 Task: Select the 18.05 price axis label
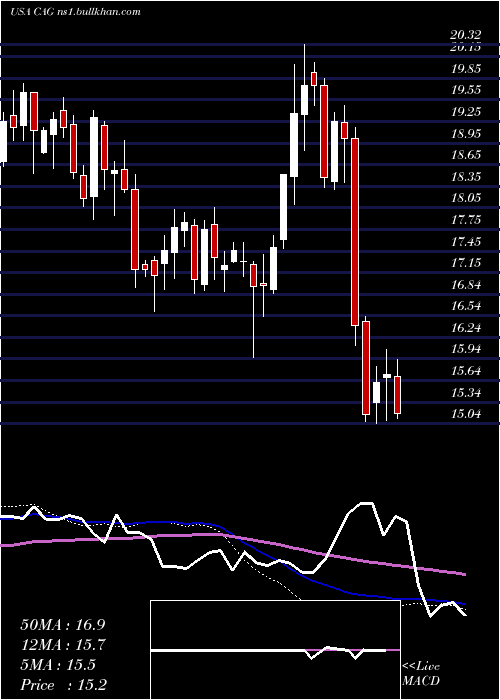pos(466,198)
